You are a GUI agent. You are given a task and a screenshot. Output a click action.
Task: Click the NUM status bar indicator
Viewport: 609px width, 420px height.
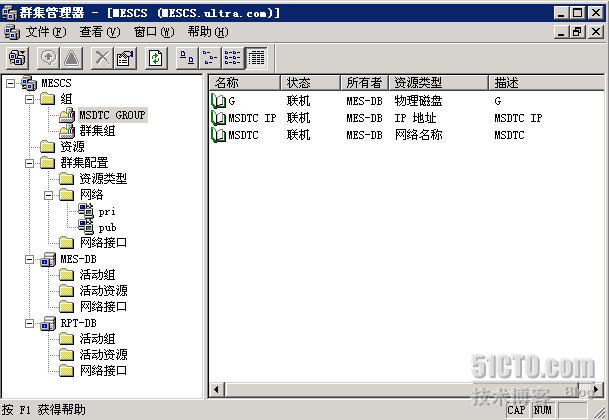tap(543, 410)
